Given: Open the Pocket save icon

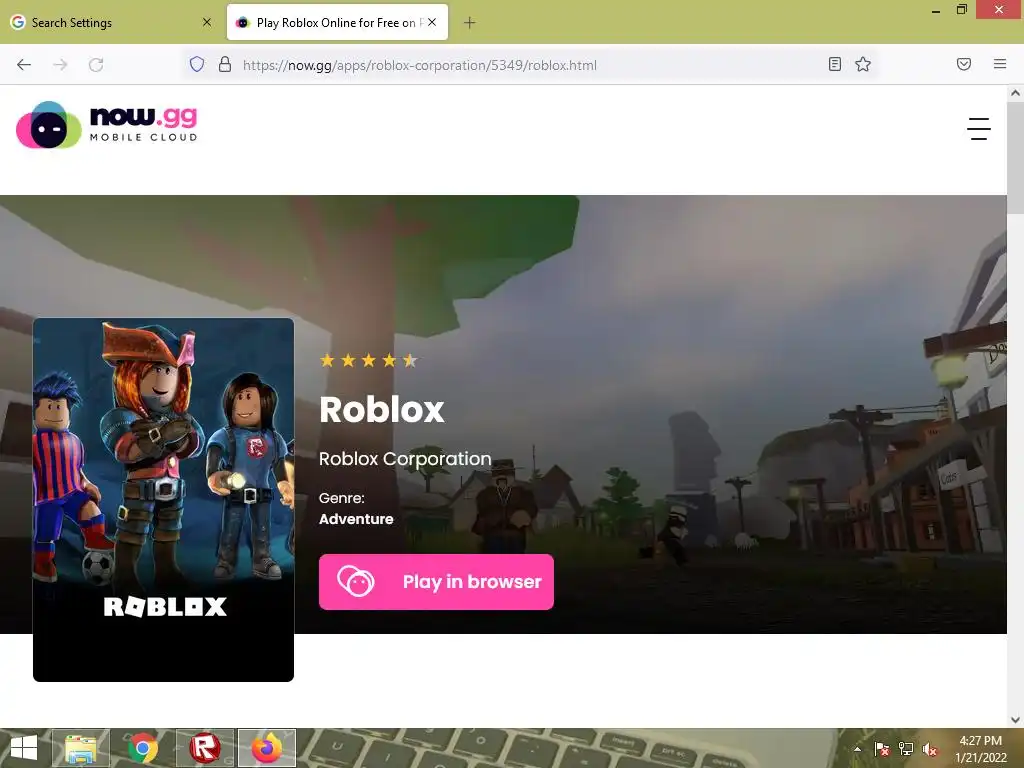Looking at the screenshot, I should tap(964, 64).
